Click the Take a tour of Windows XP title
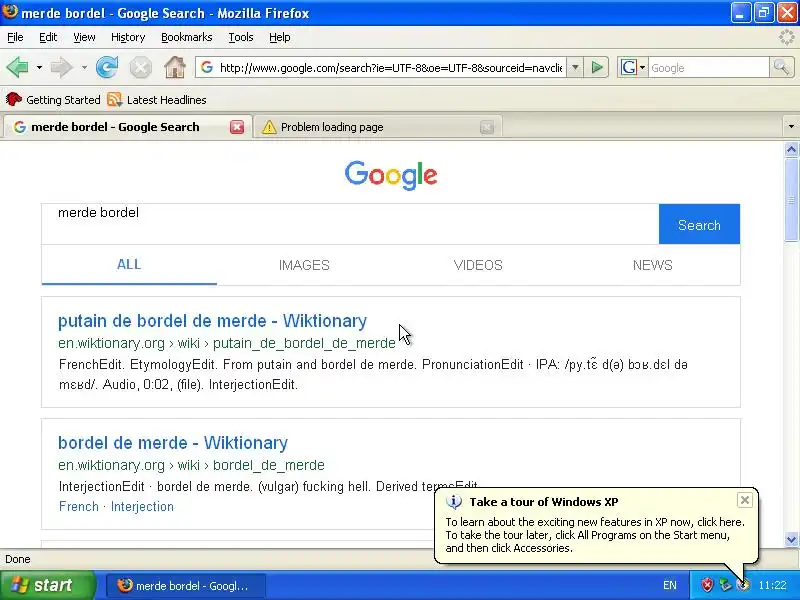Screen dimensions: 800x600 click(544, 502)
